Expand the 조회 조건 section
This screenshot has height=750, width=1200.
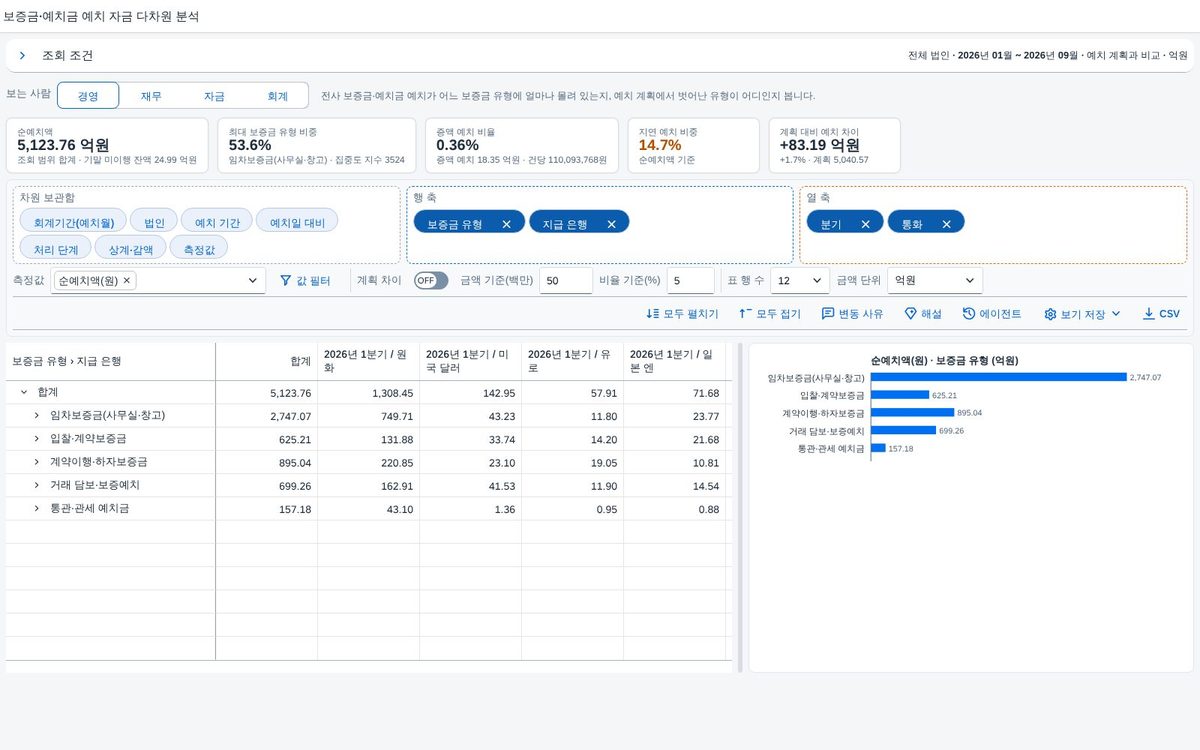pos(22,56)
